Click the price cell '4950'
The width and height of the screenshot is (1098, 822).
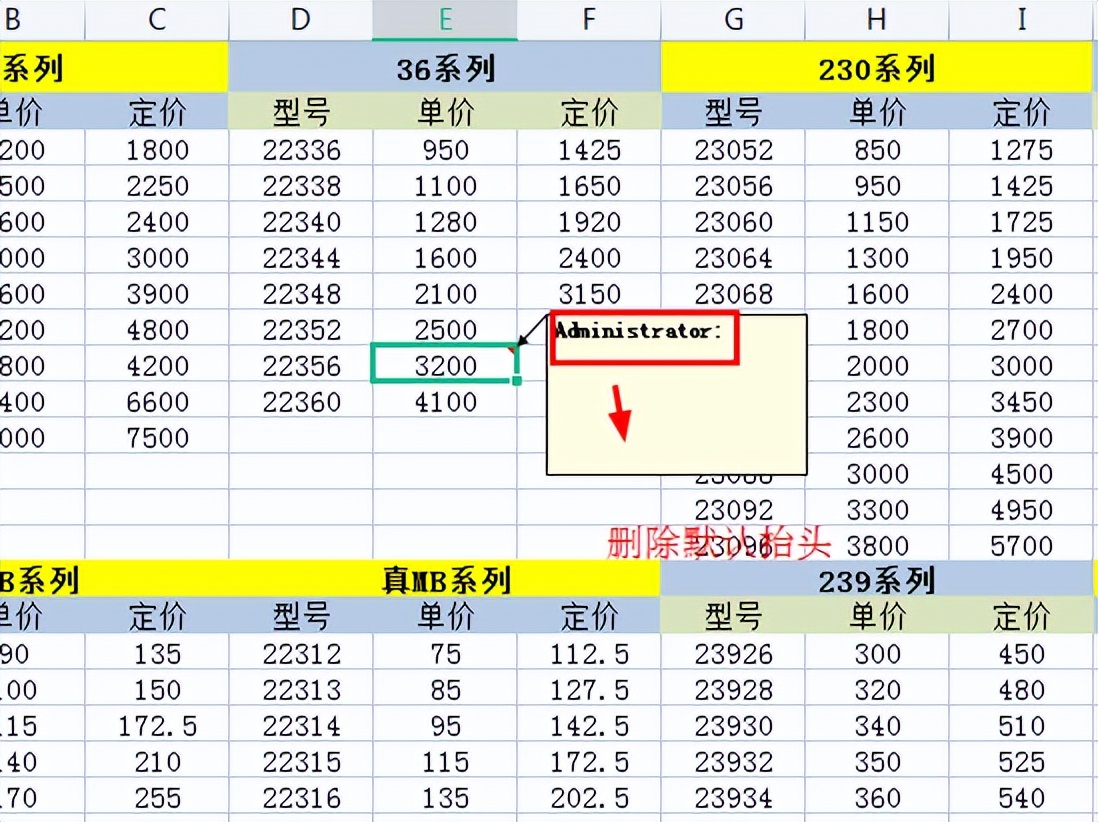tap(1021, 510)
